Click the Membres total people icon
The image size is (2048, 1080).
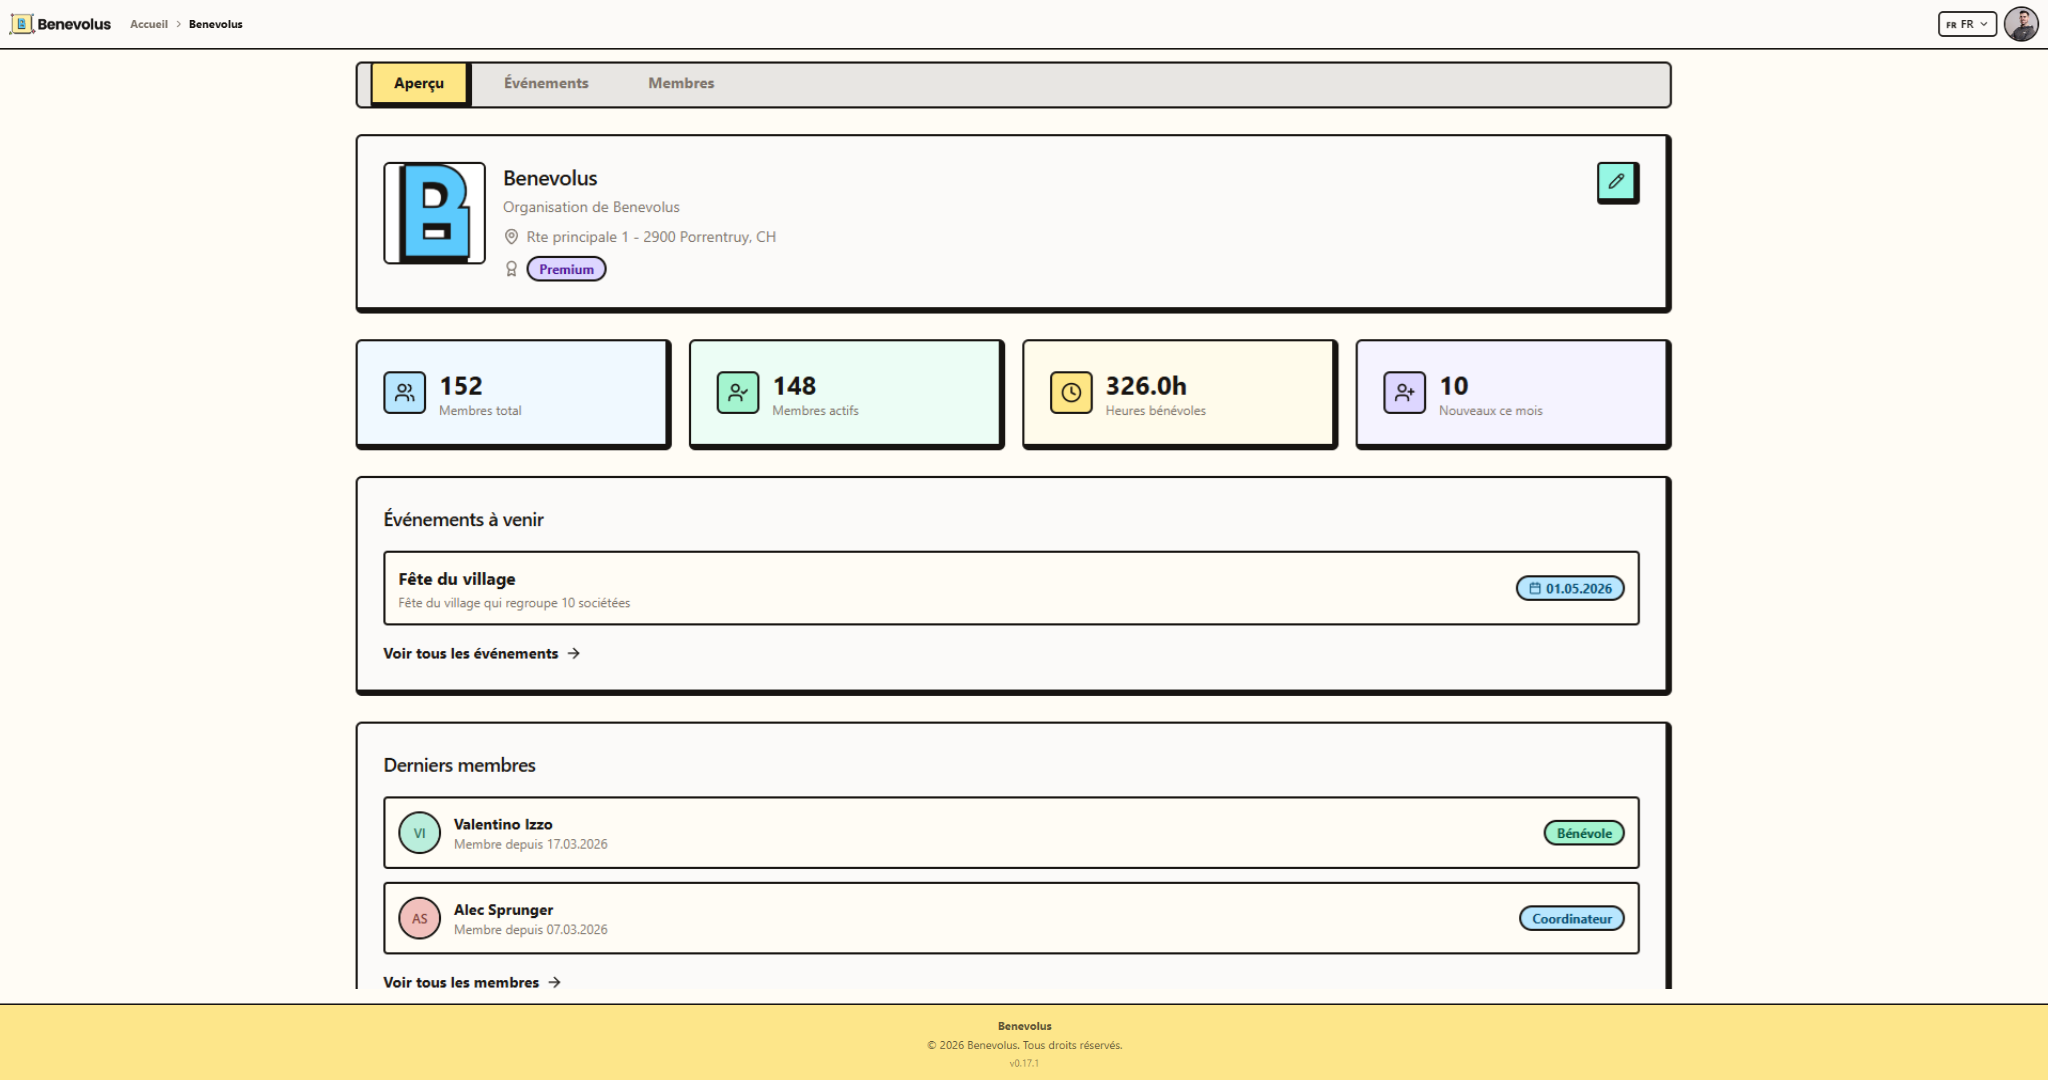405,393
